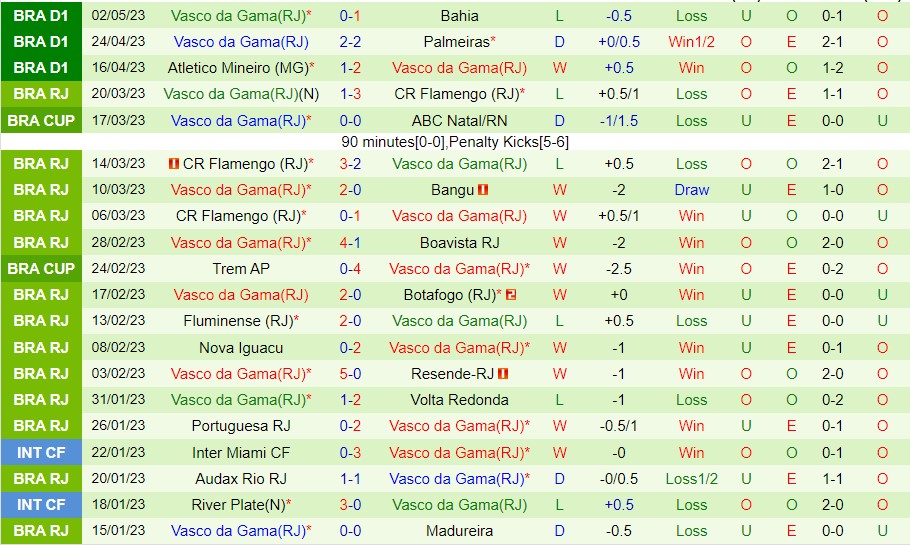
Task: Click the penalty kicks [5-6] note row
Action: (455, 142)
